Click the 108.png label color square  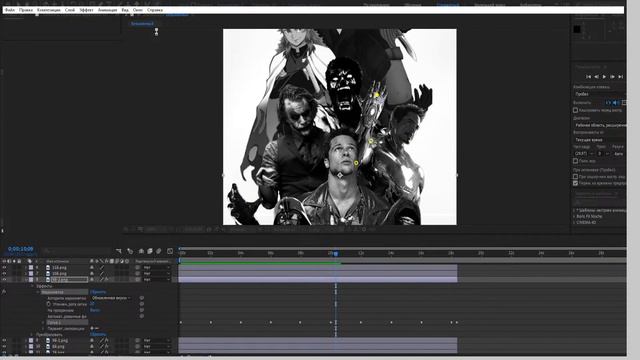coord(31,273)
